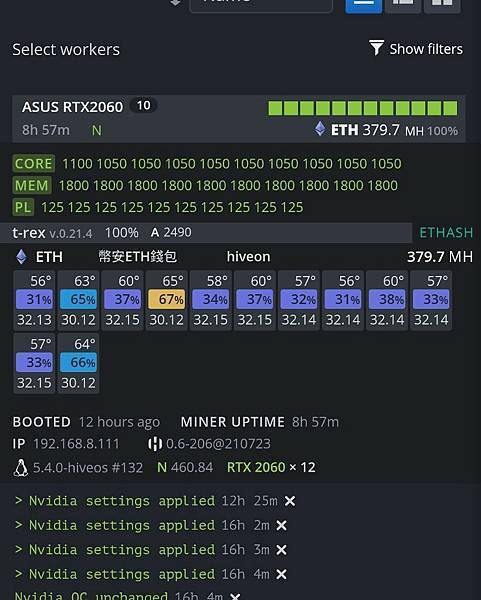The height and width of the screenshot is (600, 481).
Task: Open the sort-by Name dropdown
Action: [x=261, y=5]
